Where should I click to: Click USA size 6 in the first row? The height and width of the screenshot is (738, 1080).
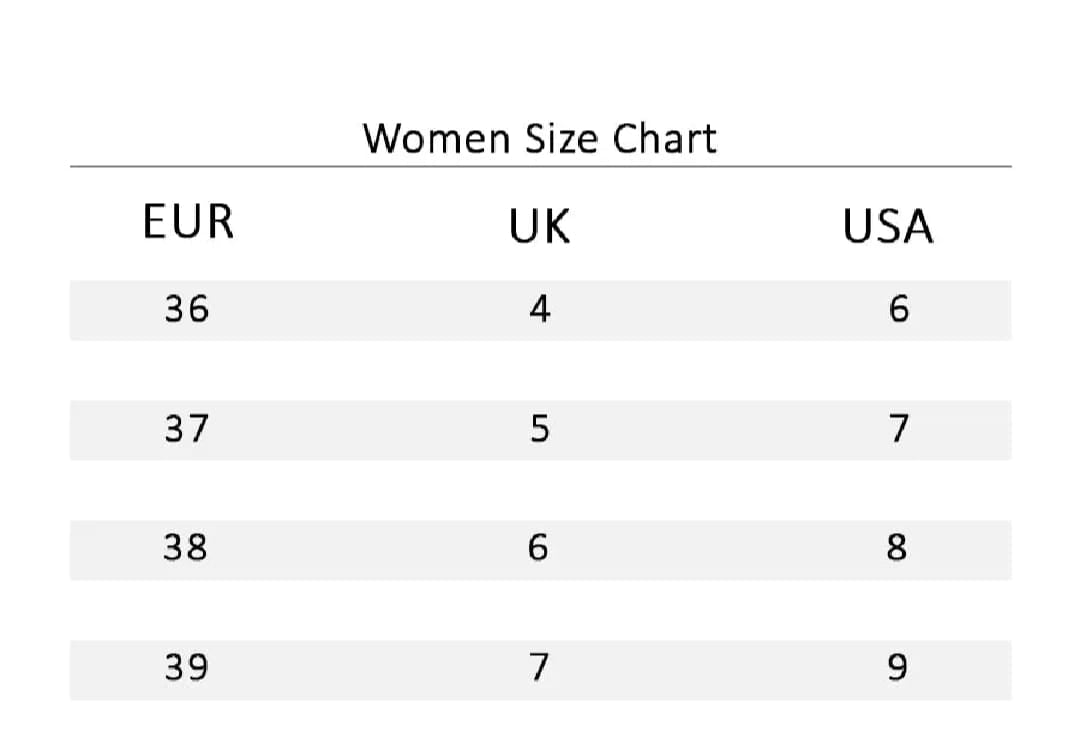click(898, 310)
